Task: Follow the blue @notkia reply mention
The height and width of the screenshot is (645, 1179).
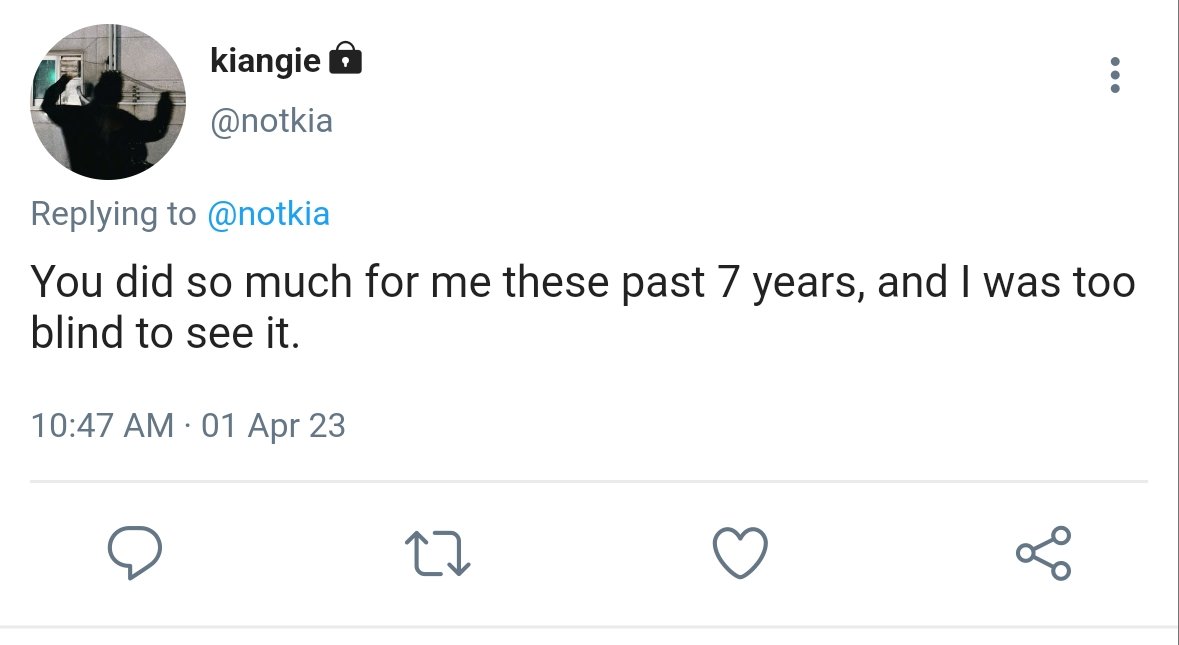Action: [x=268, y=214]
